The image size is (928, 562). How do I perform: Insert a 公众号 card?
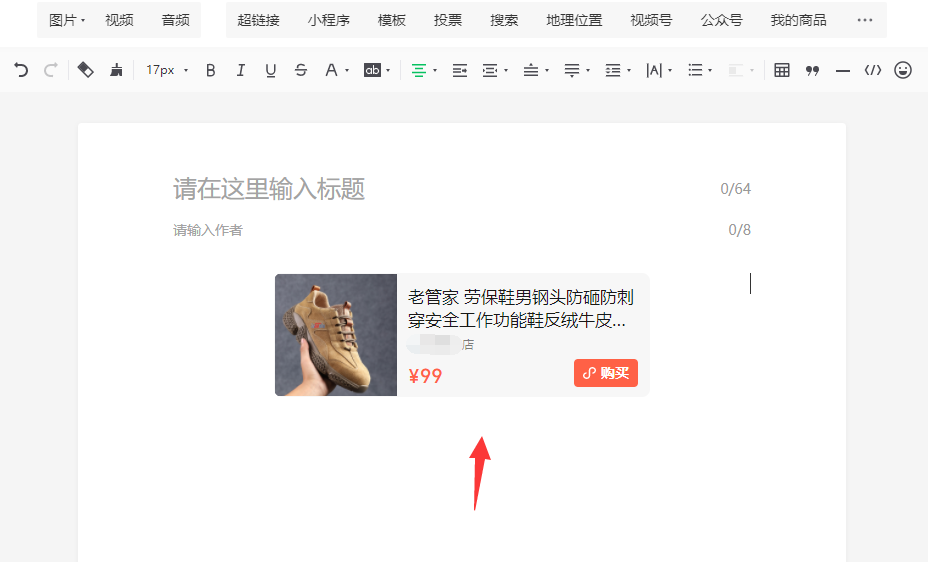tap(721, 20)
